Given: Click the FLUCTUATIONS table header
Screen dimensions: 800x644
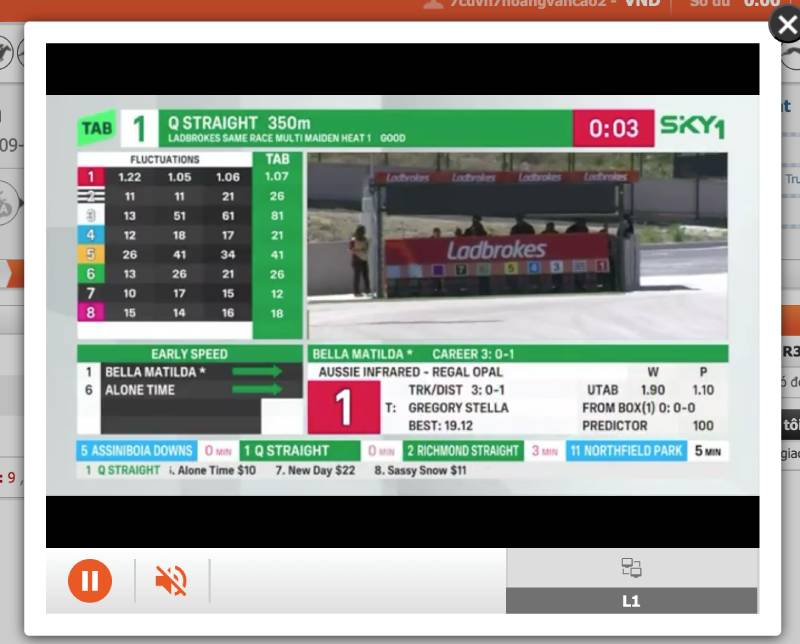Looking at the screenshot, I should [164, 160].
